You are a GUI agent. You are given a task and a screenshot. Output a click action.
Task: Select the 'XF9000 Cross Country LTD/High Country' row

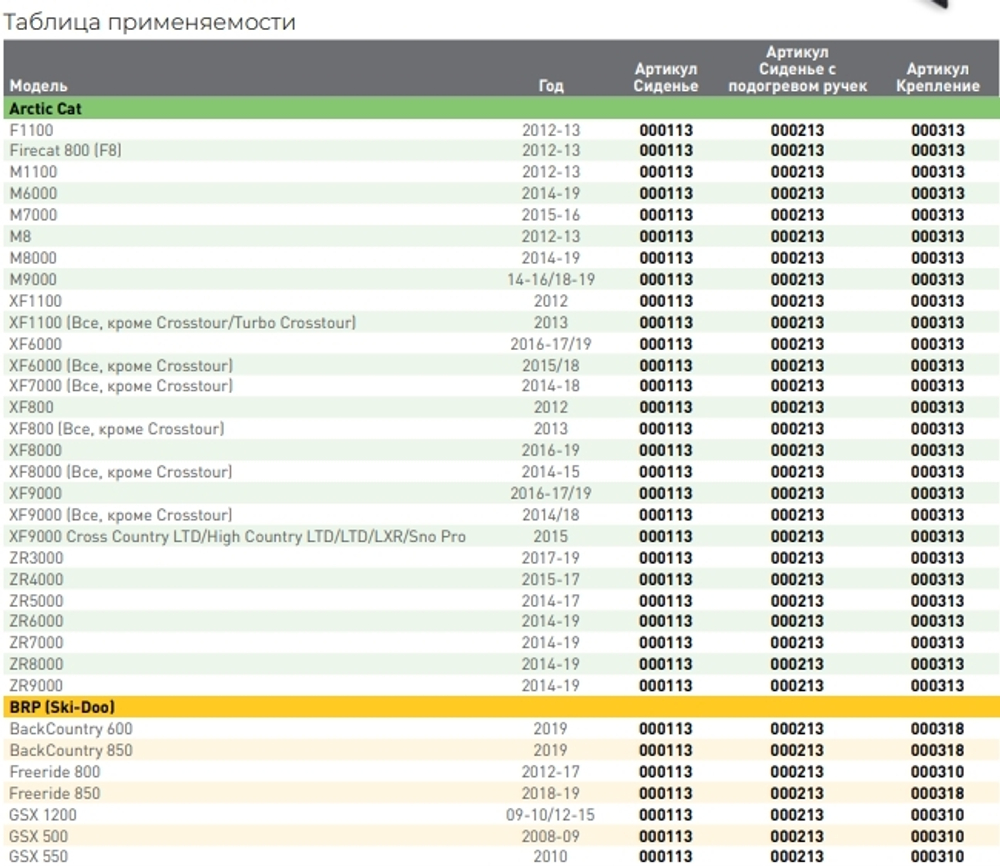coord(237,537)
